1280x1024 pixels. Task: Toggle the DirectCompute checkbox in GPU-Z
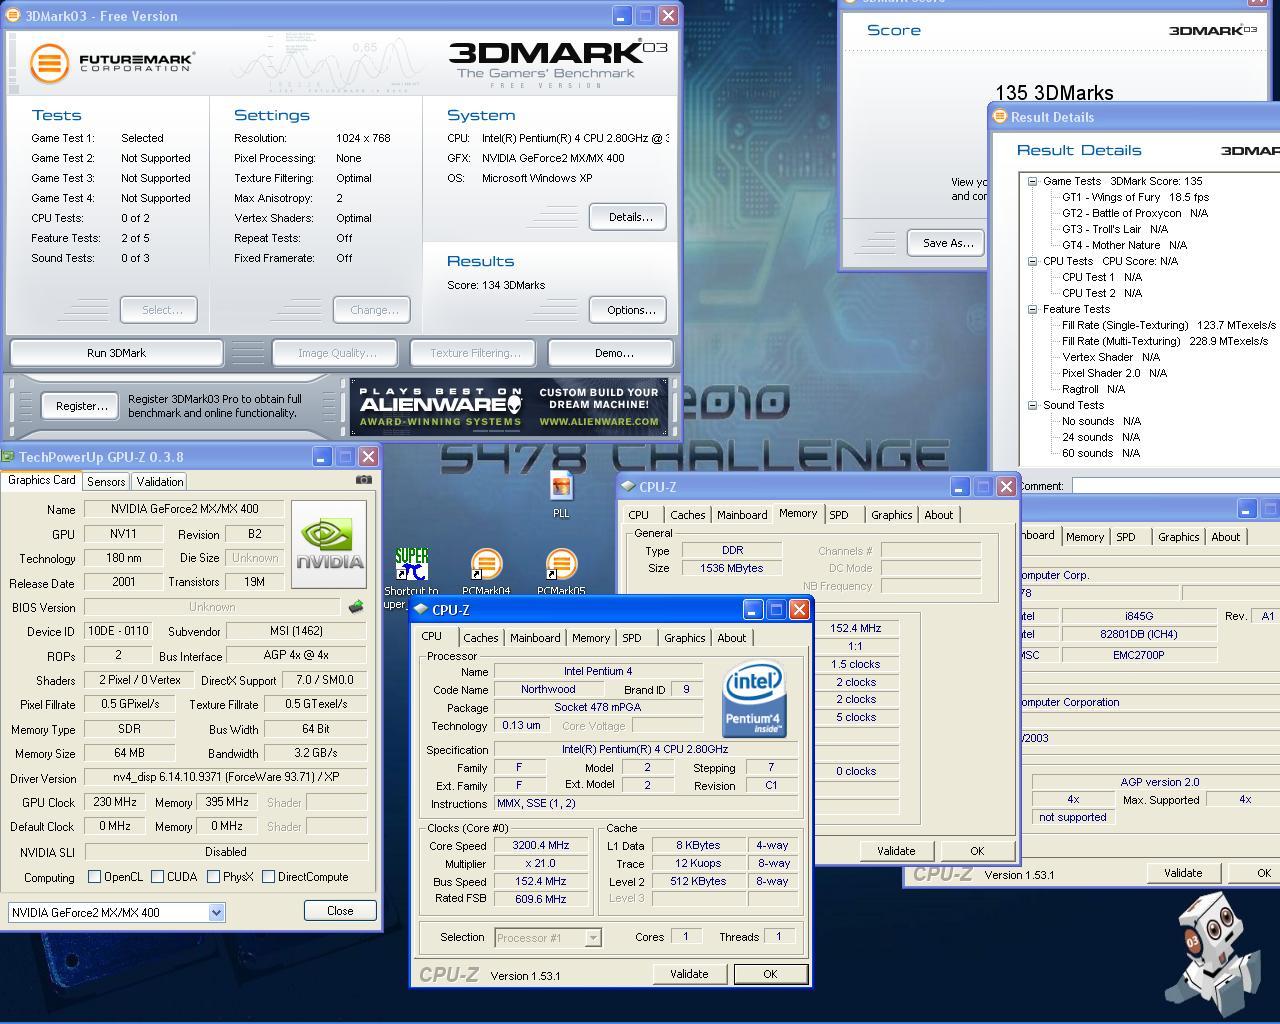pyautogui.click(x=268, y=877)
